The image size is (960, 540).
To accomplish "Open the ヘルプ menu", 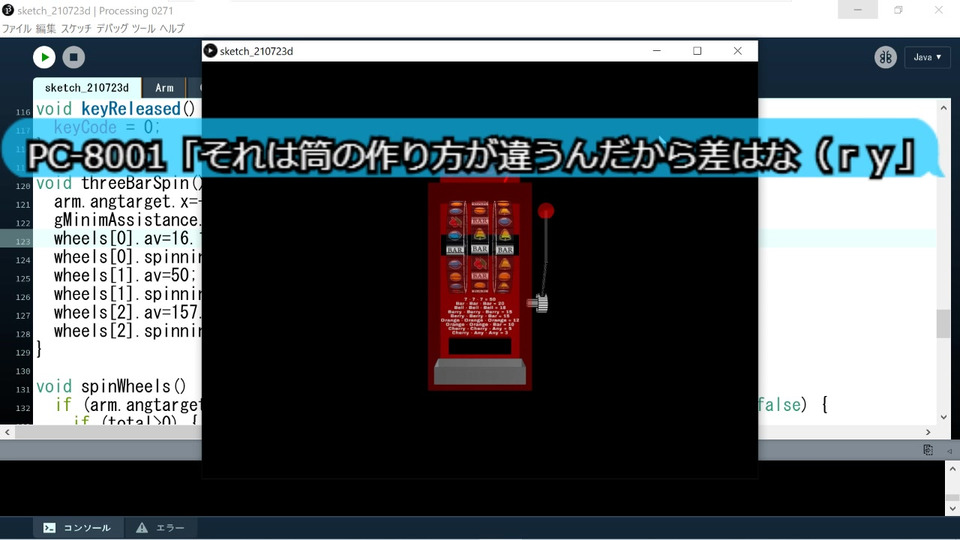I will pyautogui.click(x=172, y=29).
